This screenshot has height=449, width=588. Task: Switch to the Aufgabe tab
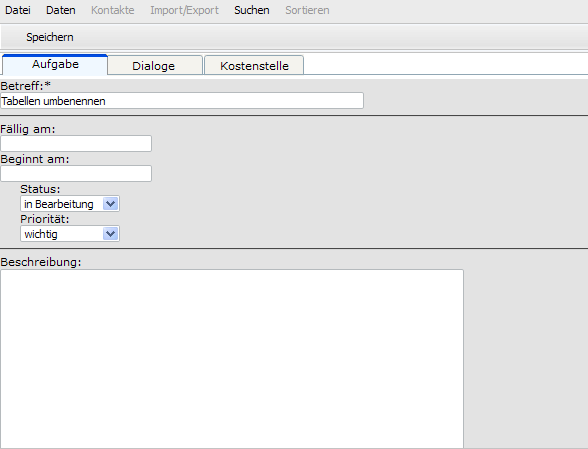(x=55, y=65)
